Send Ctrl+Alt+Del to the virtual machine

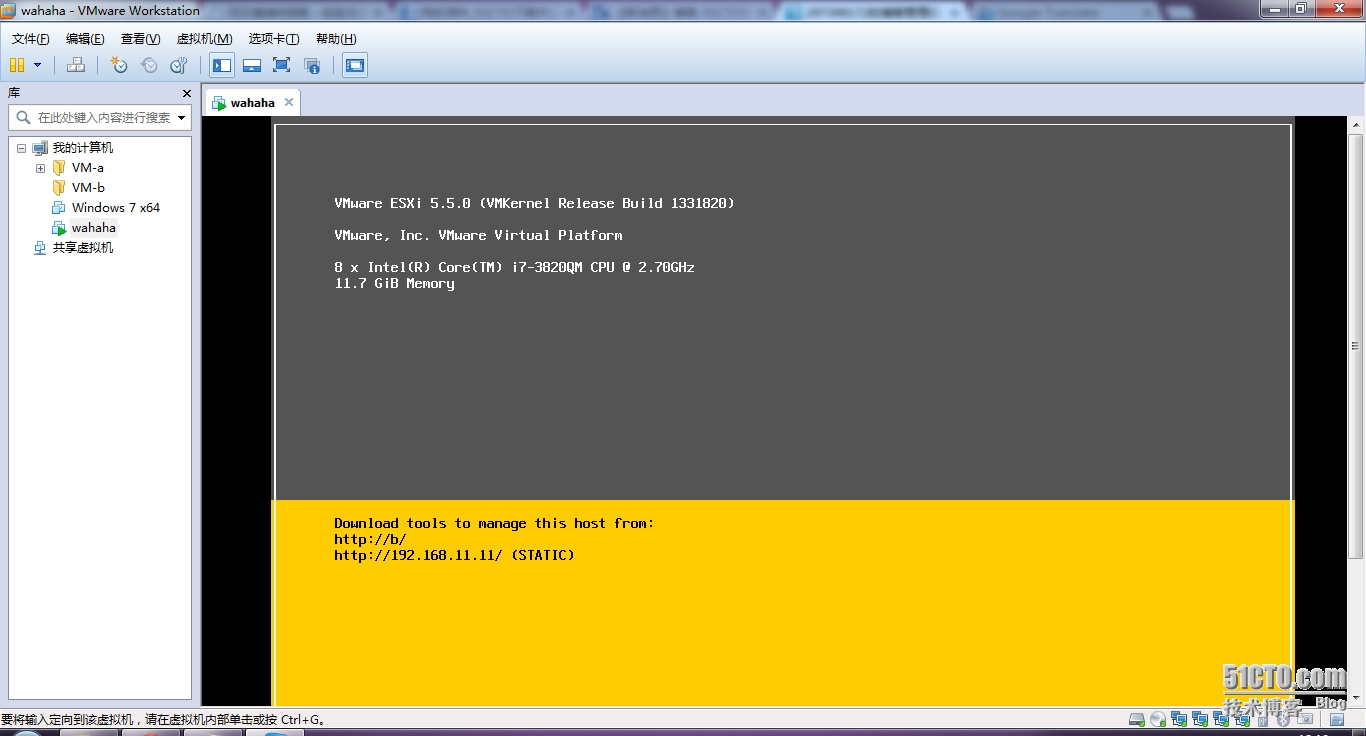click(x=76, y=65)
